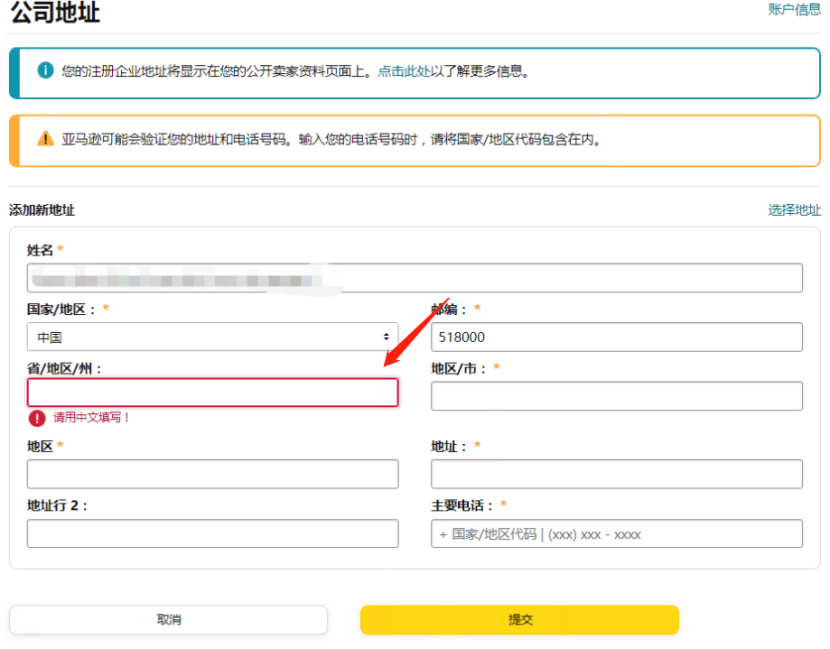
Task: Focus the 姓名 name input field
Action: click(x=414, y=278)
